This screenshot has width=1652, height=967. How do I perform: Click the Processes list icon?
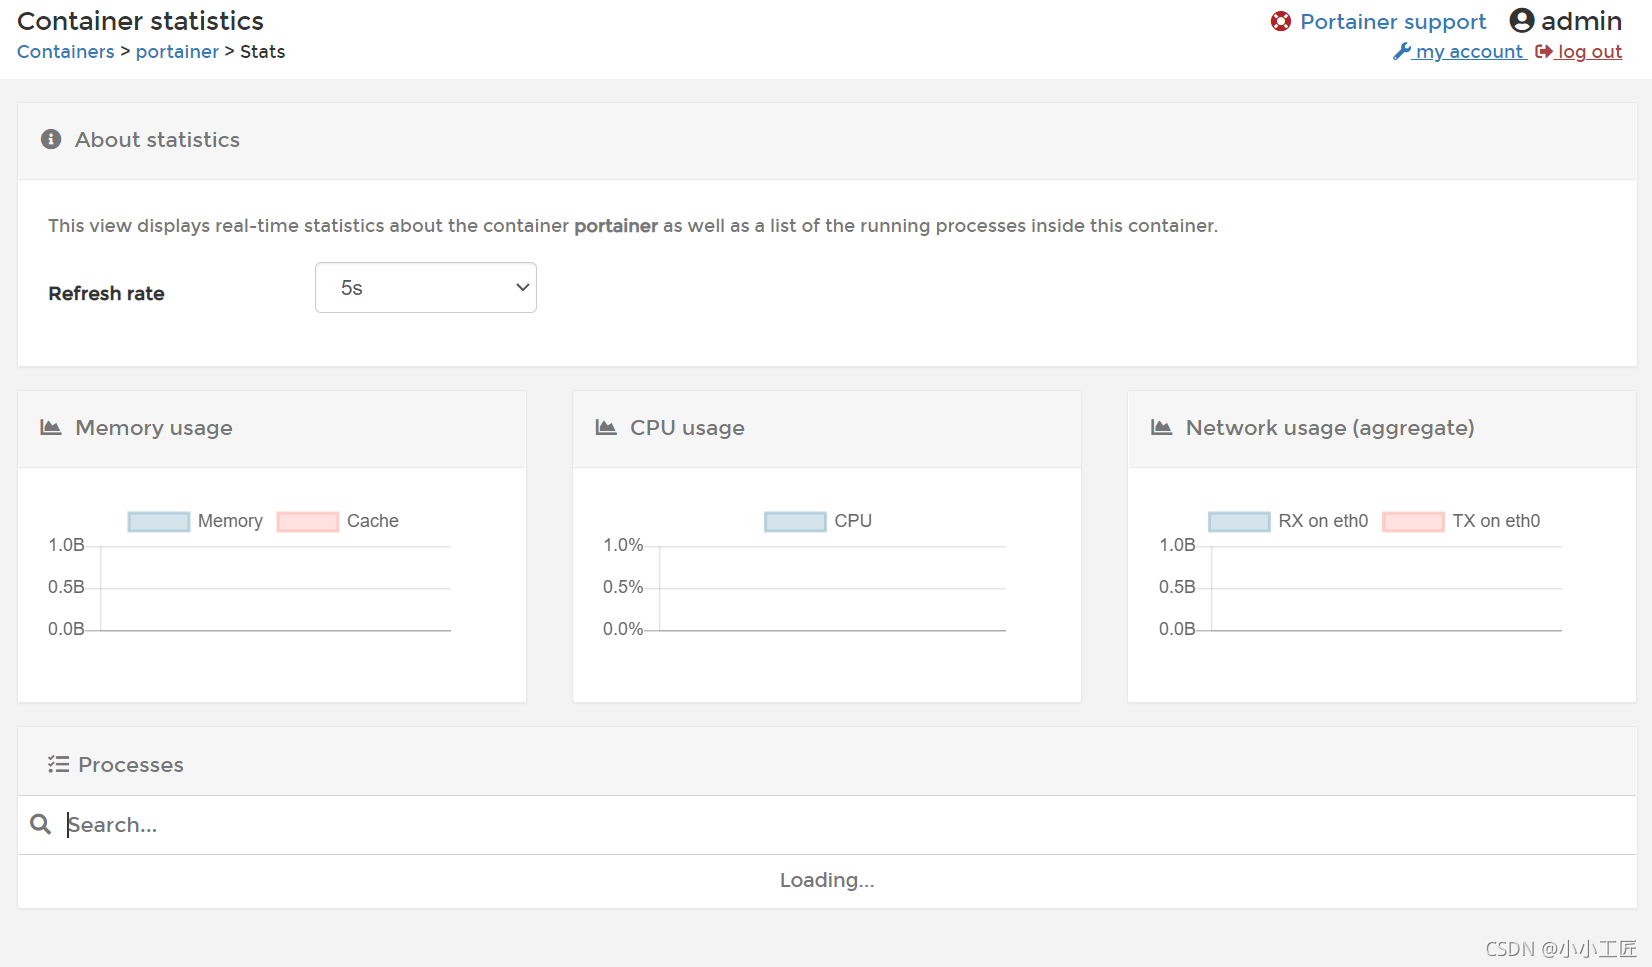[x=58, y=765]
